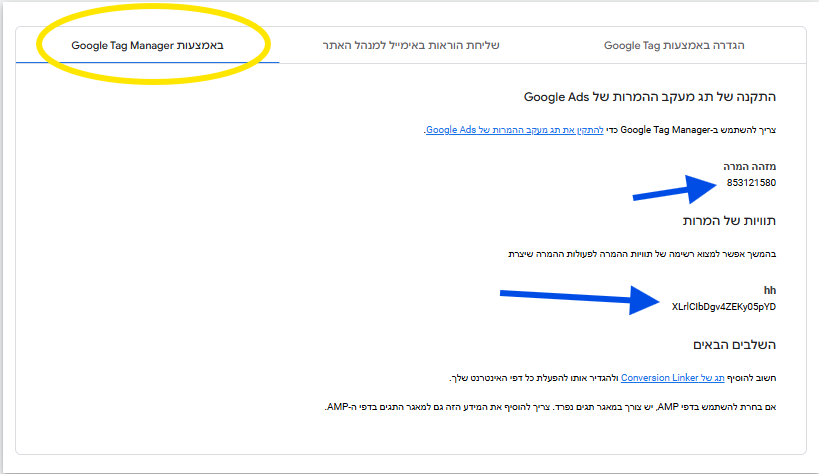Click the 'hh' conversion action name
Viewport: 819px width, 474px height.
(770, 291)
